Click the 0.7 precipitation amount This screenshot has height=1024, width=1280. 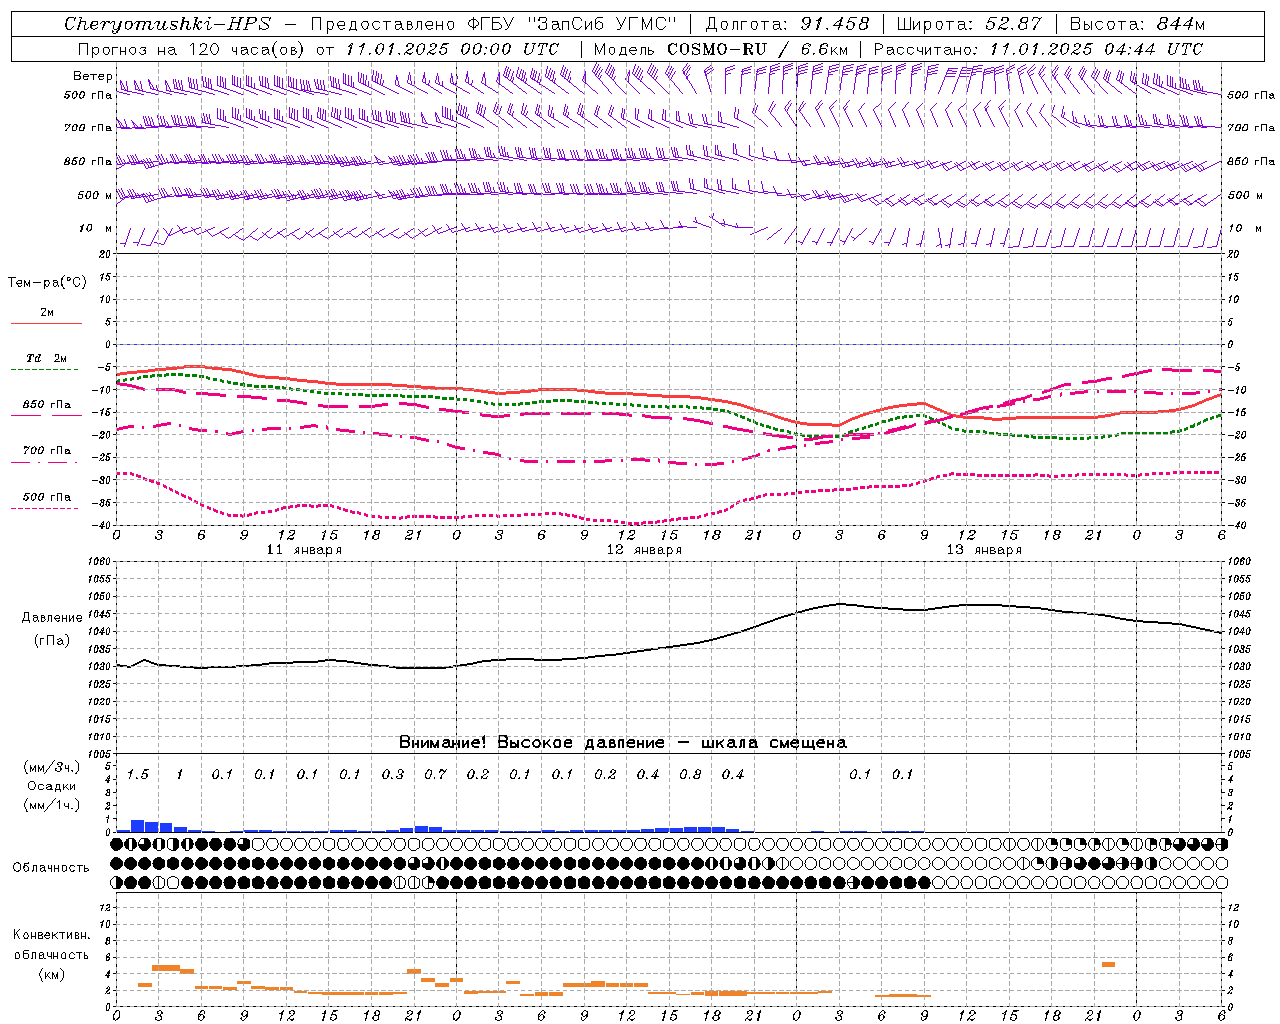click(x=435, y=775)
